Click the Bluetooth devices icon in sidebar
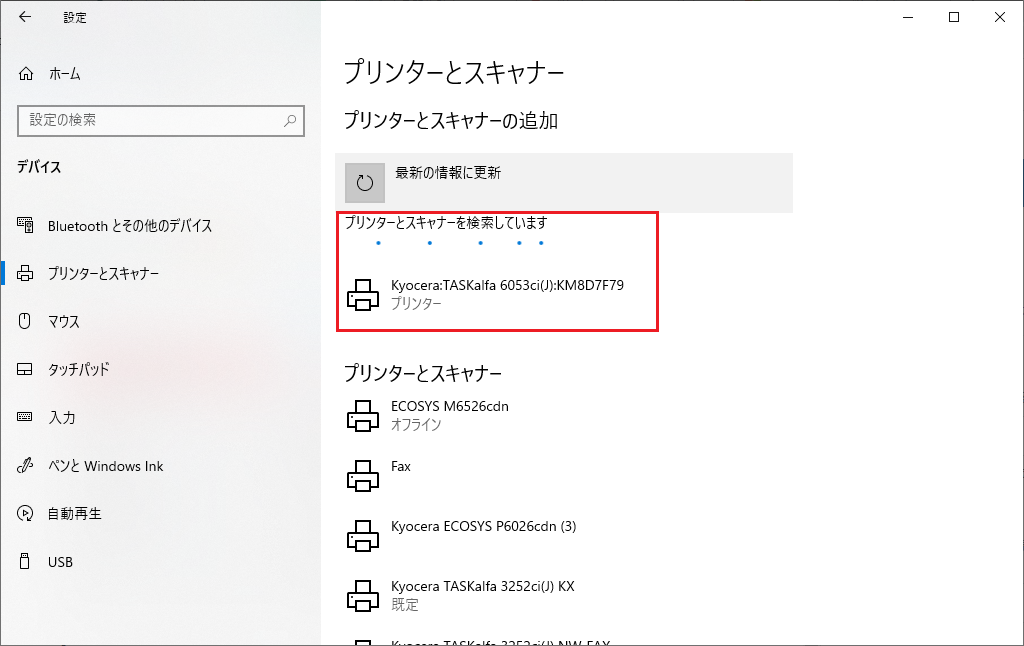Screen dimensions: 1024x646 pyautogui.click(x=26, y=226)
